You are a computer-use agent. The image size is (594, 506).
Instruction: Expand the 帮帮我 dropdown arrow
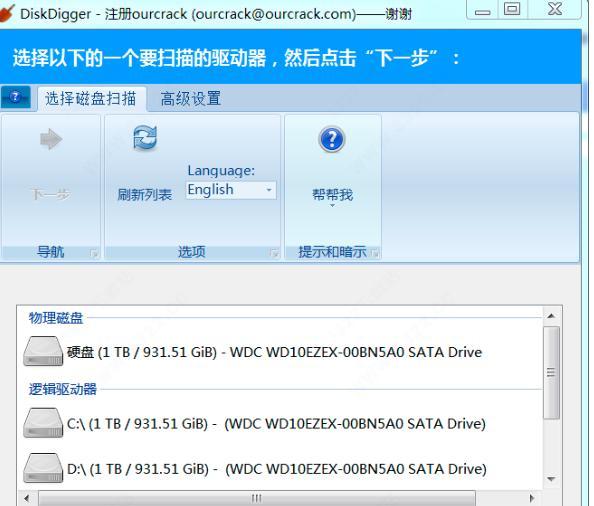(332, 206)
